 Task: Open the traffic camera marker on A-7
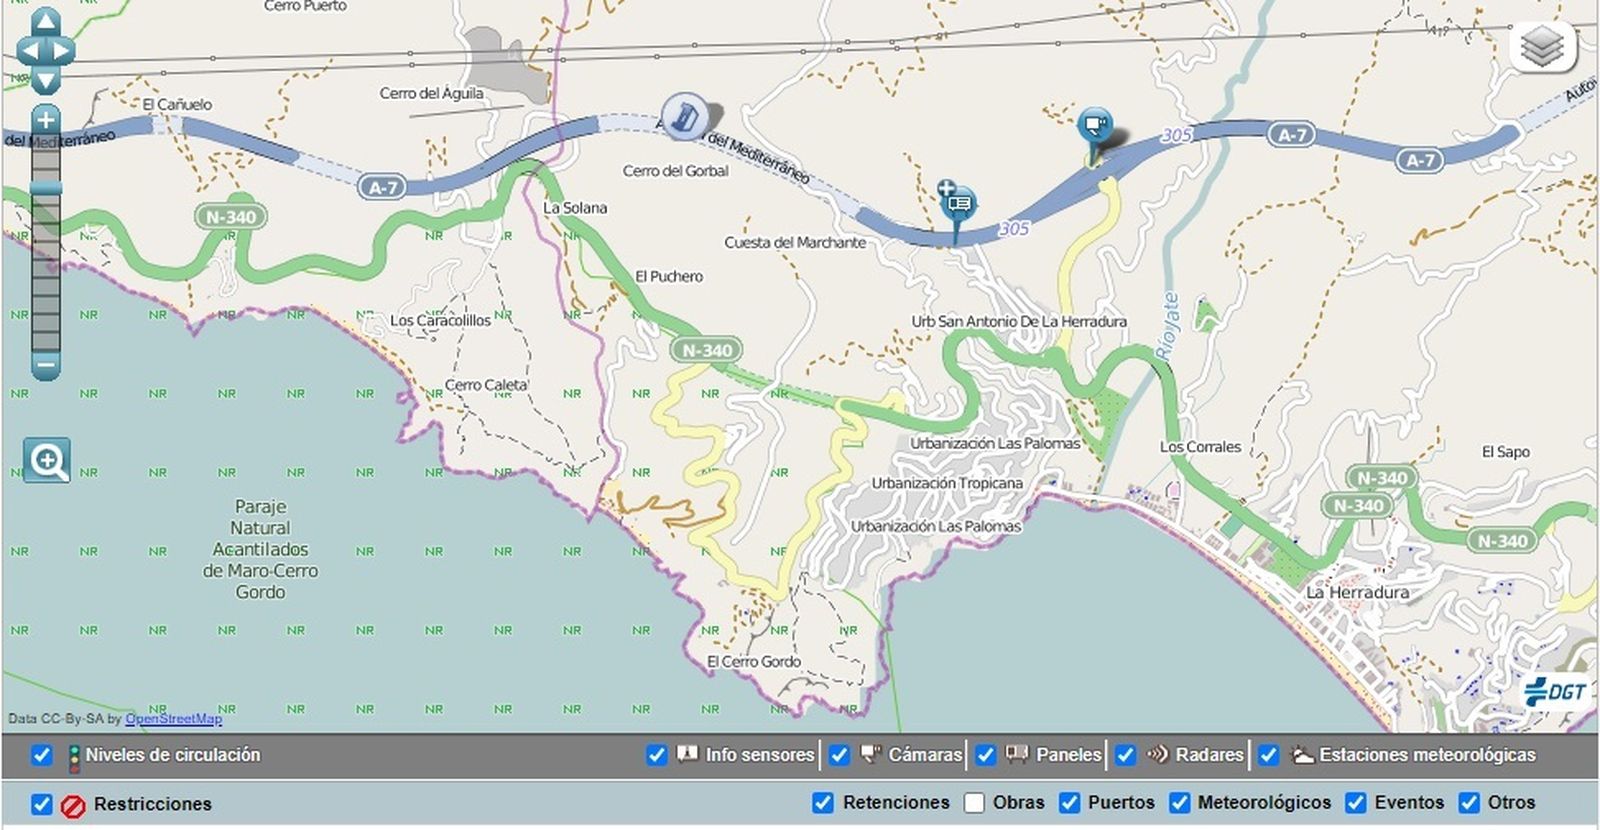tap(1096, 127)
